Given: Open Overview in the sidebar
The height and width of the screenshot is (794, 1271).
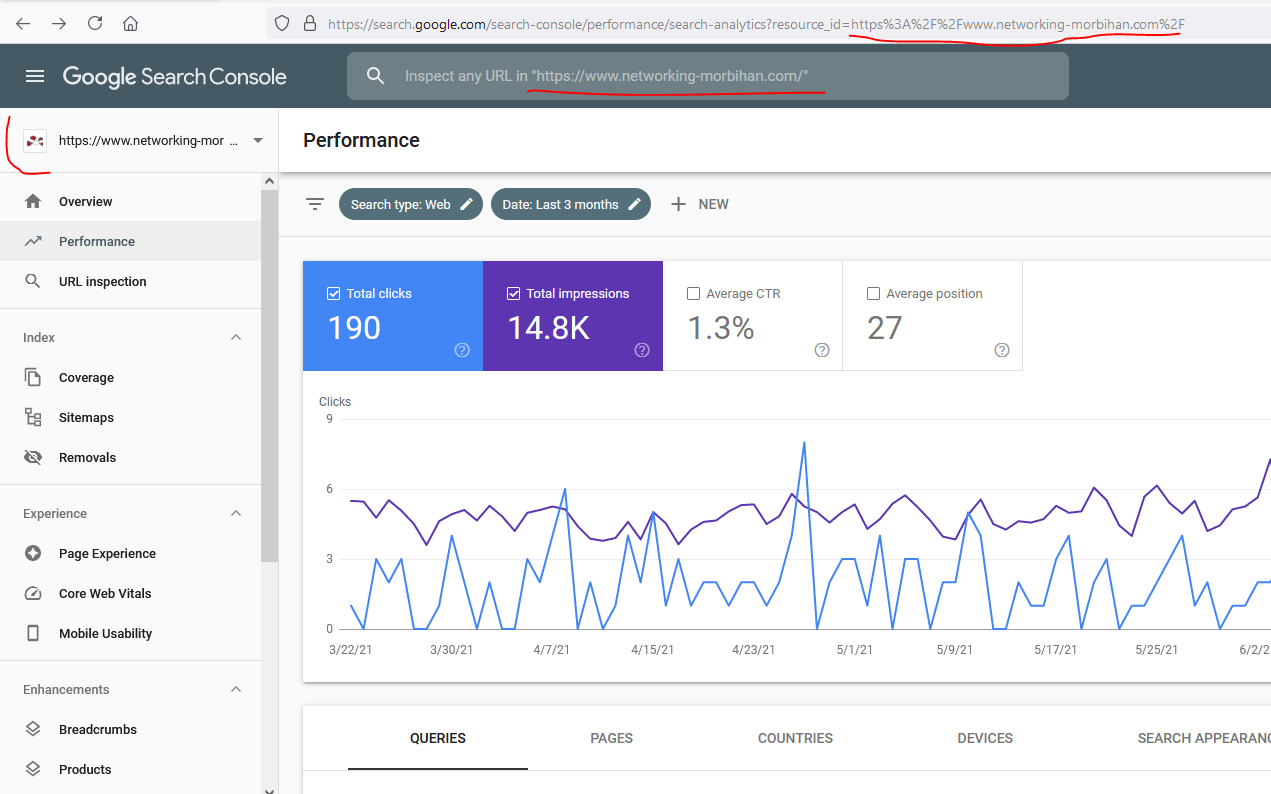Looking at the screenshot, I should tap(130, 201).
